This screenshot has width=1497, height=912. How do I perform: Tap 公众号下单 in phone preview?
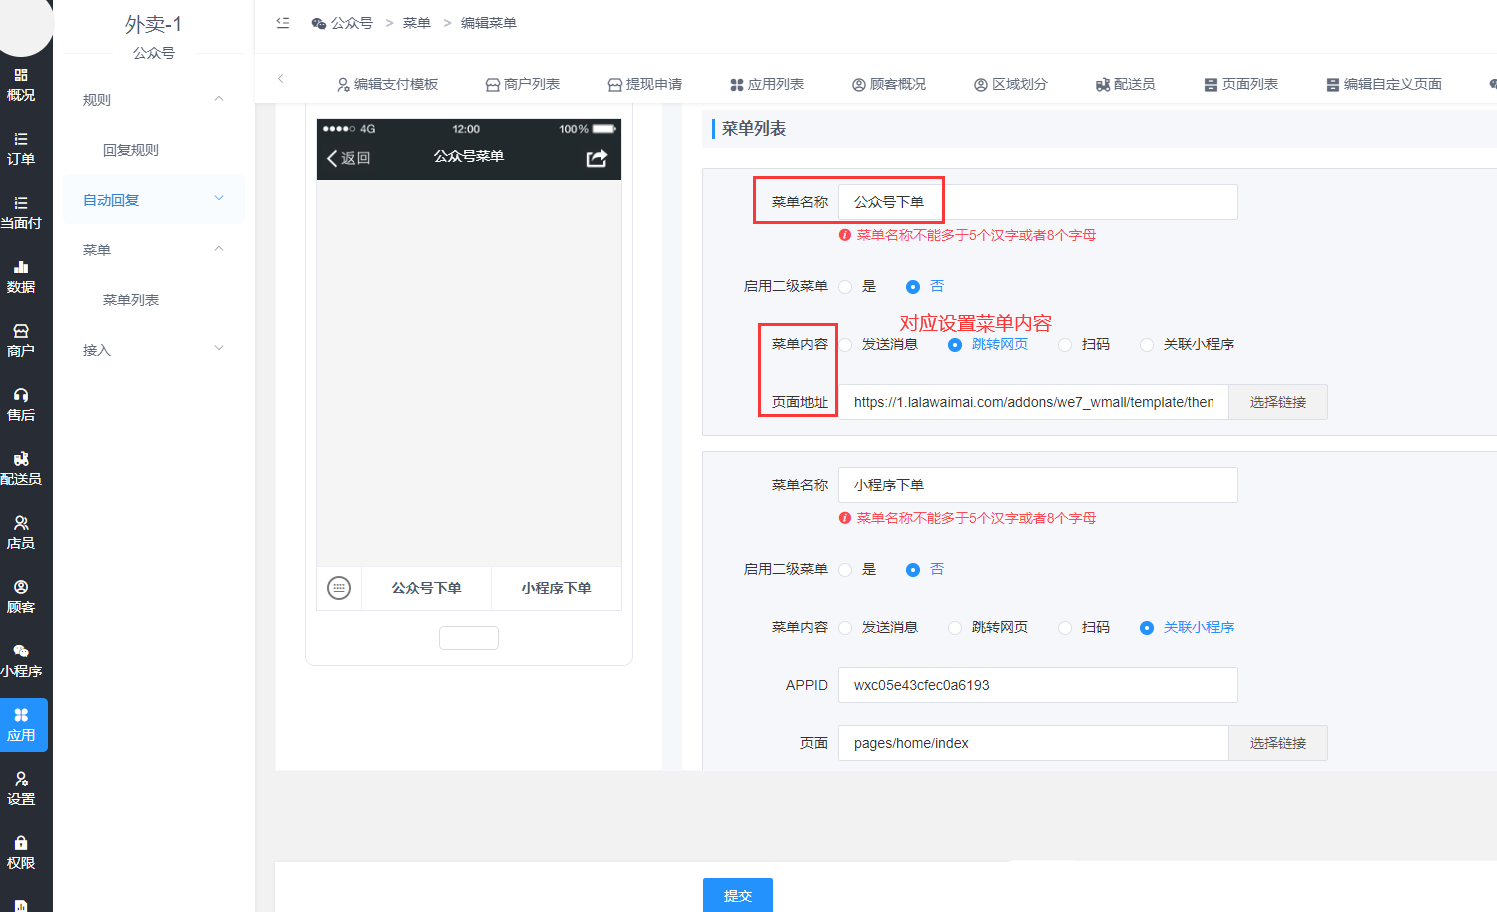pyautogui.click(x=426, y=588)
